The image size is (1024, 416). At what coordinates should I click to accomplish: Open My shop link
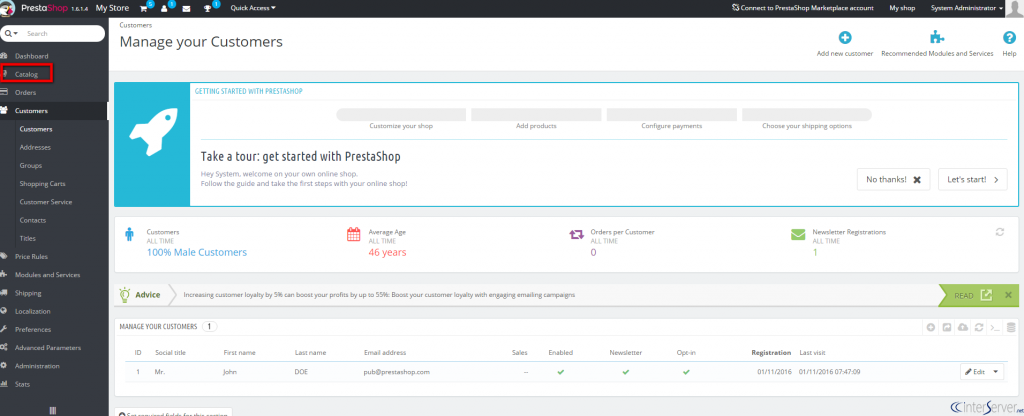pos(902,8)
